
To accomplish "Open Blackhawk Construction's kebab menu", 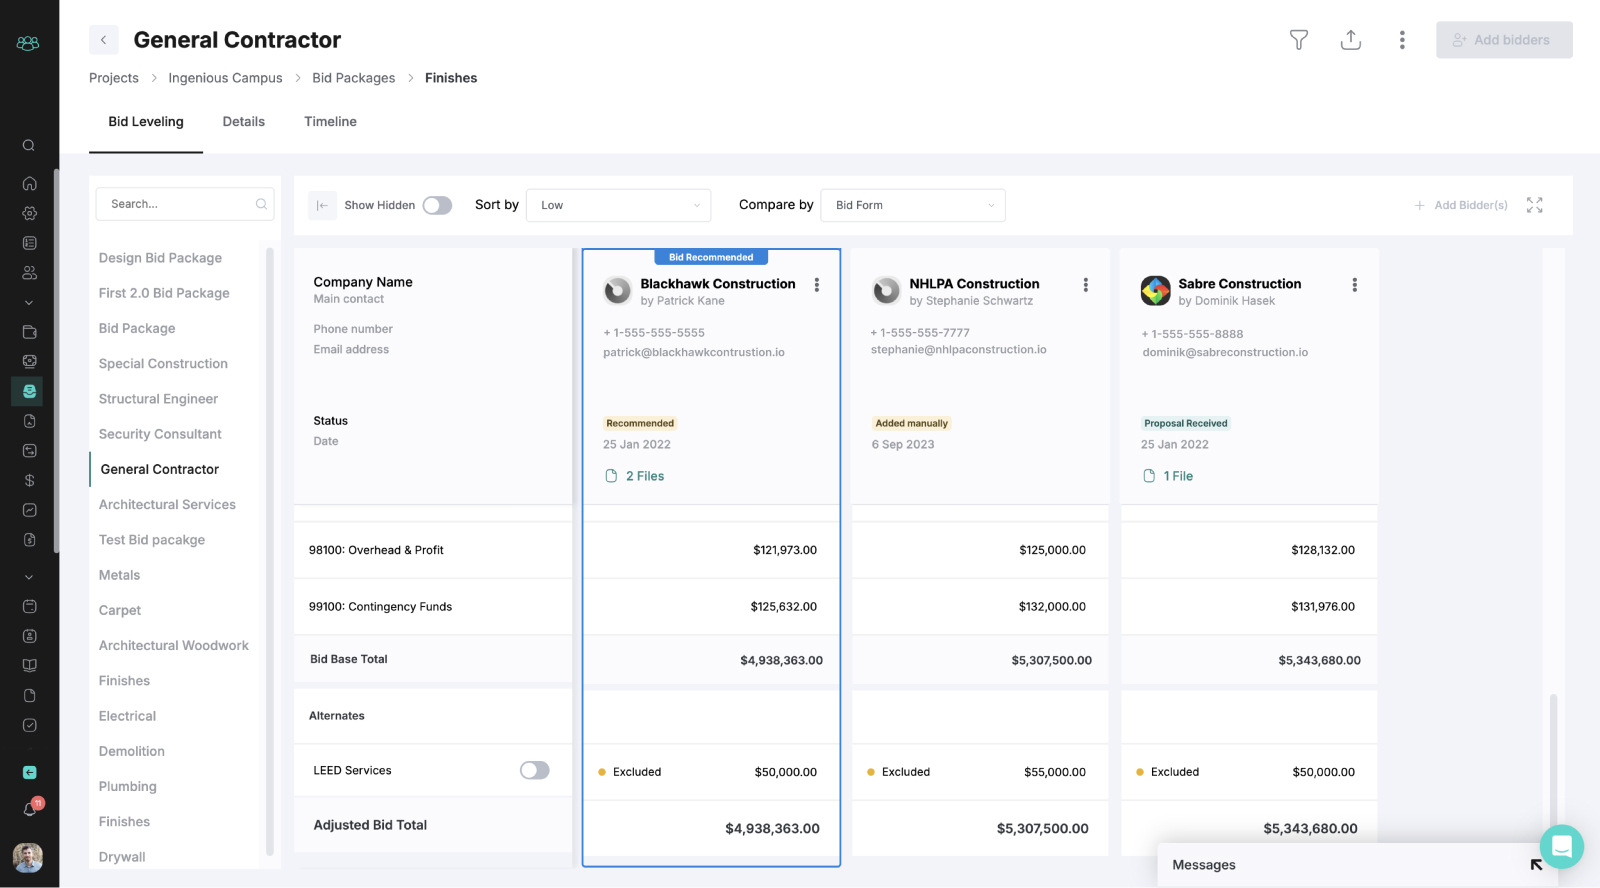I will 817,285.
